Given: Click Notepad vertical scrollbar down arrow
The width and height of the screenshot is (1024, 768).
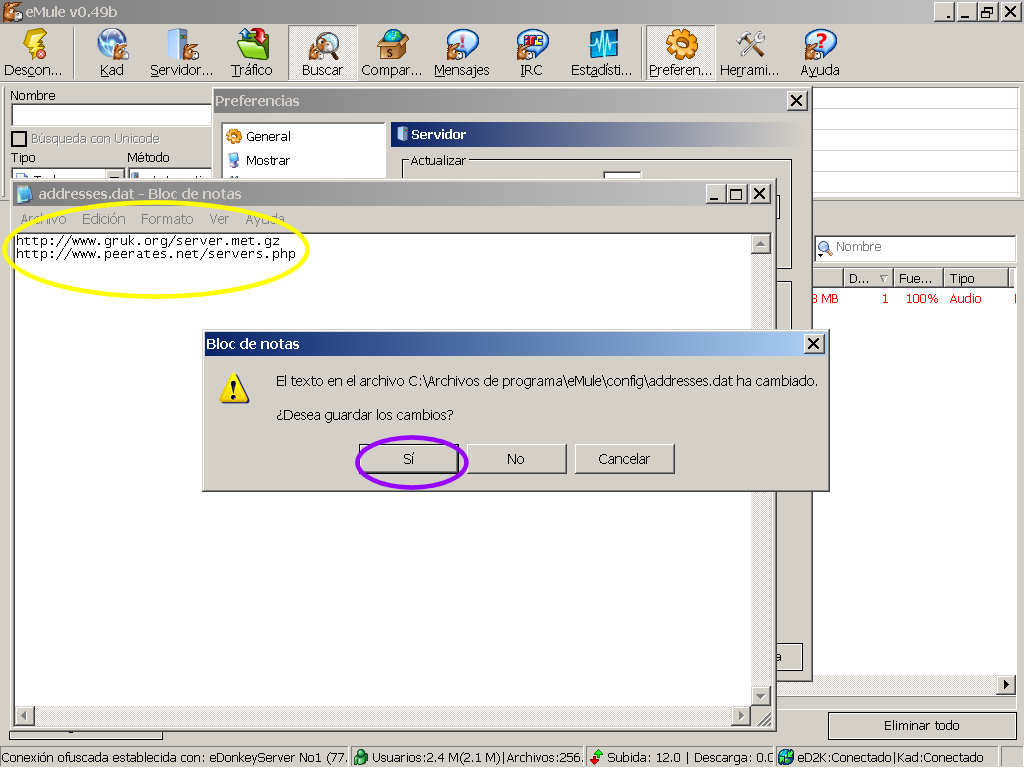Looking at the screenshot, I should coord(761,695).
